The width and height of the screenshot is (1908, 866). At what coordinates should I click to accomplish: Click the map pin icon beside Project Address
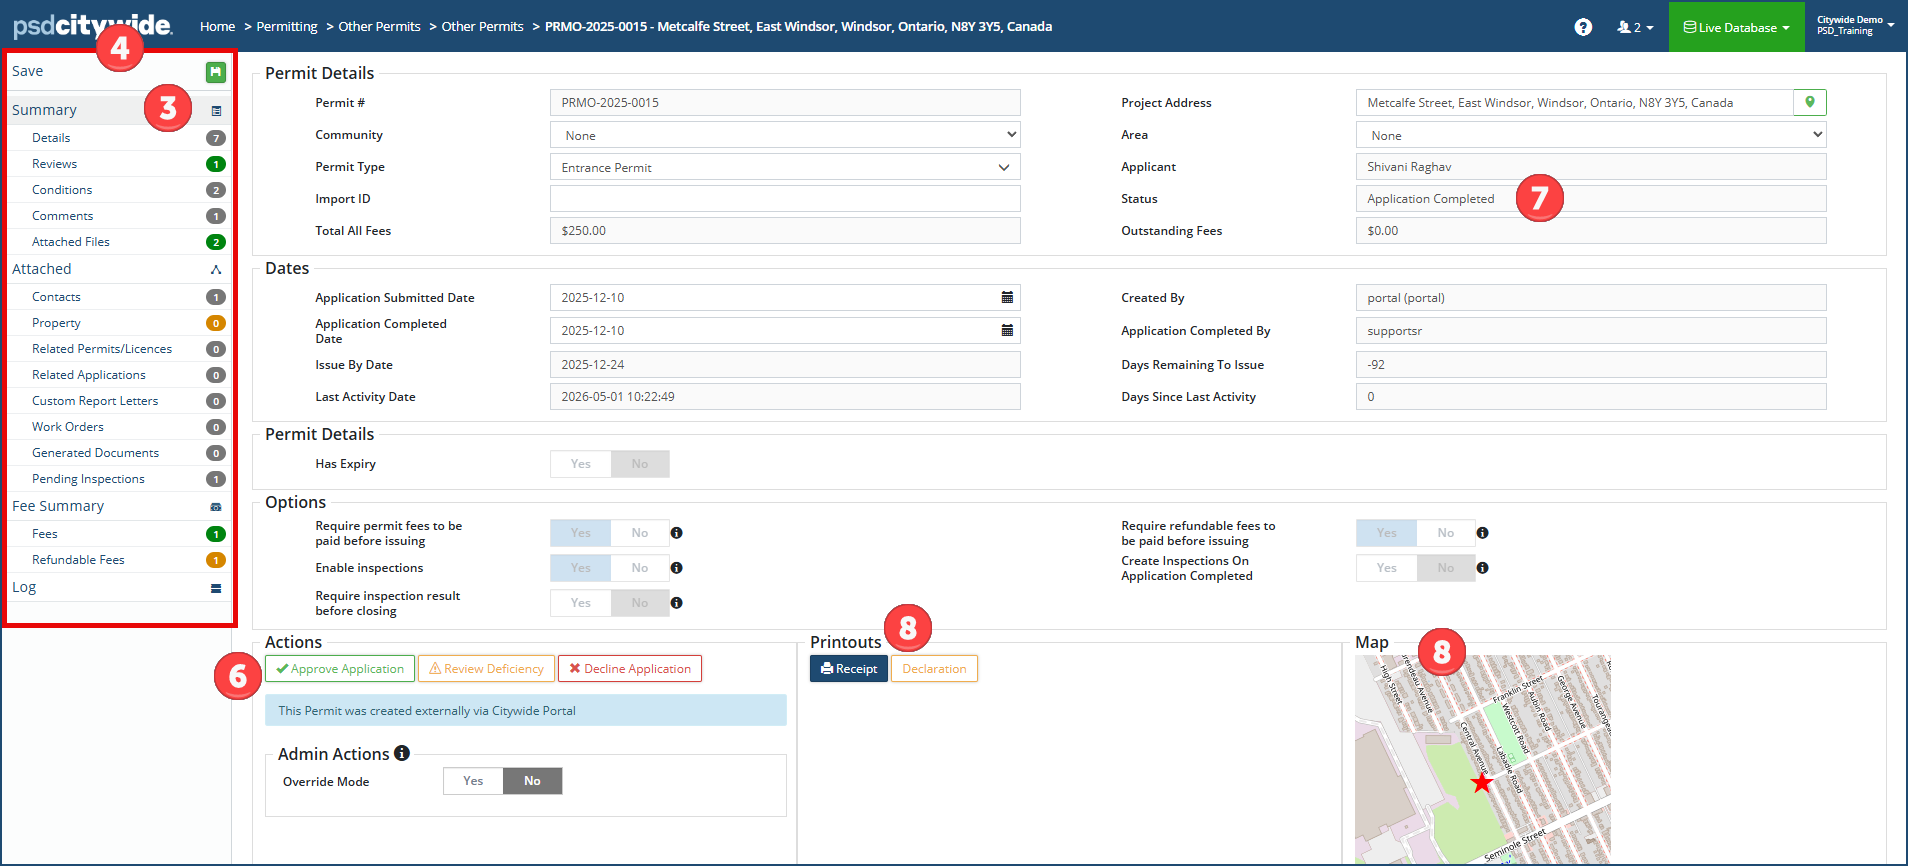tap(1810, 102)
